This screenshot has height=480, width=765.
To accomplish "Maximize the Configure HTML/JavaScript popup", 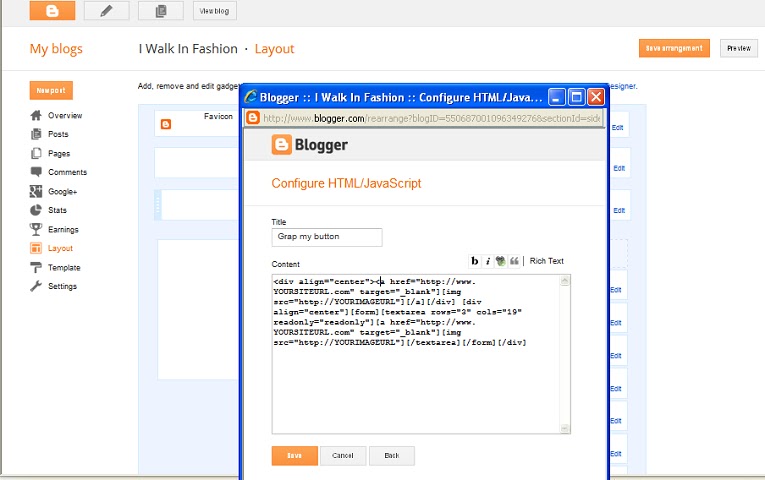I will pos(576,97).
